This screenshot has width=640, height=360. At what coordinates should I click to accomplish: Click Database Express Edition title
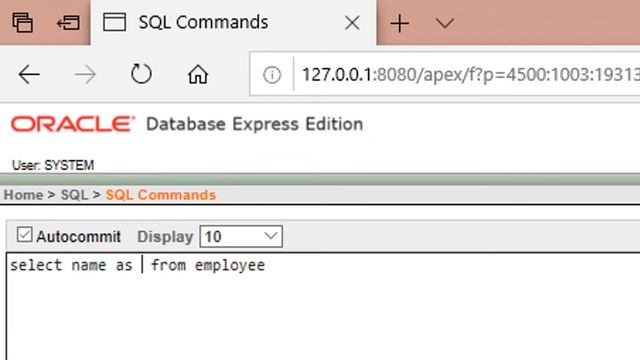pos(254,124)
